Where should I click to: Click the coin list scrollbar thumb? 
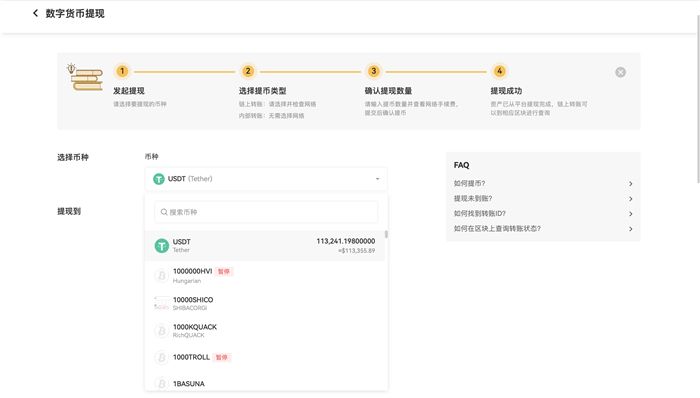(386, 234)
